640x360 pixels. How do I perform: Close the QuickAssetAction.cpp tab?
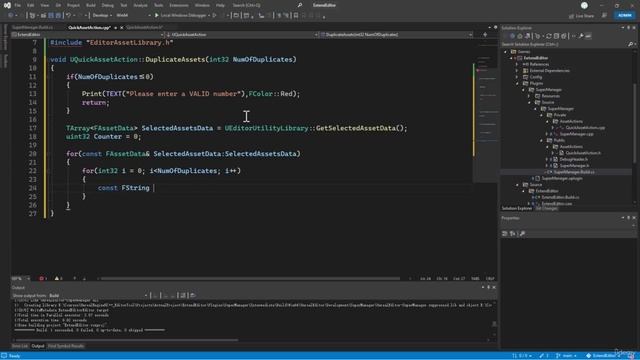(122, 28)
